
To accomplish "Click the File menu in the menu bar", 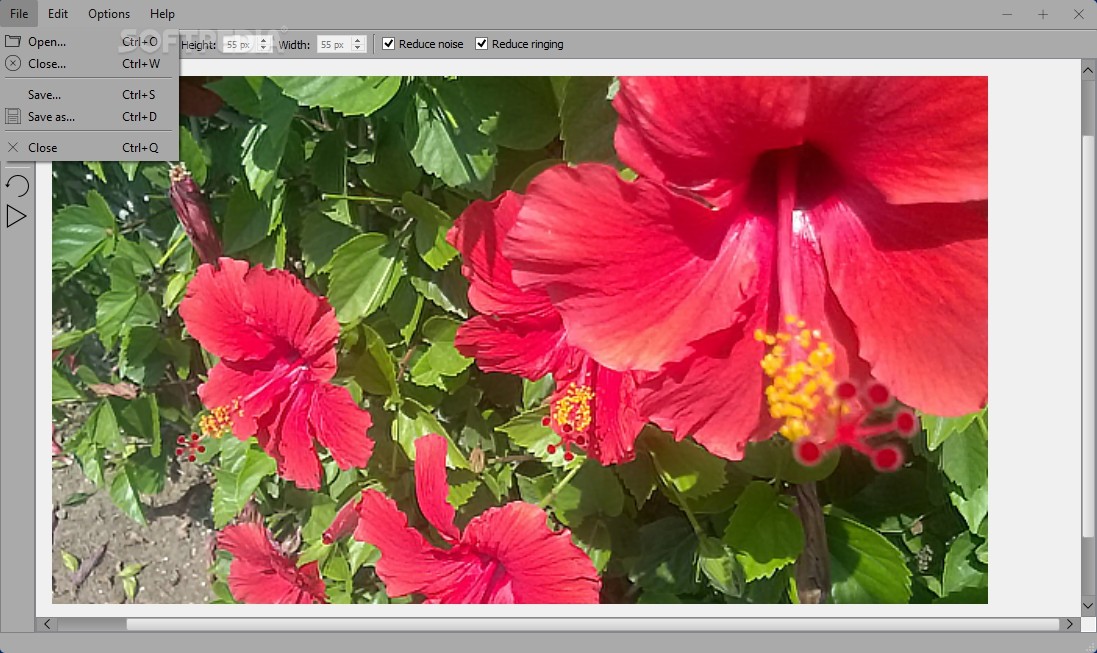I will [19, 14].
